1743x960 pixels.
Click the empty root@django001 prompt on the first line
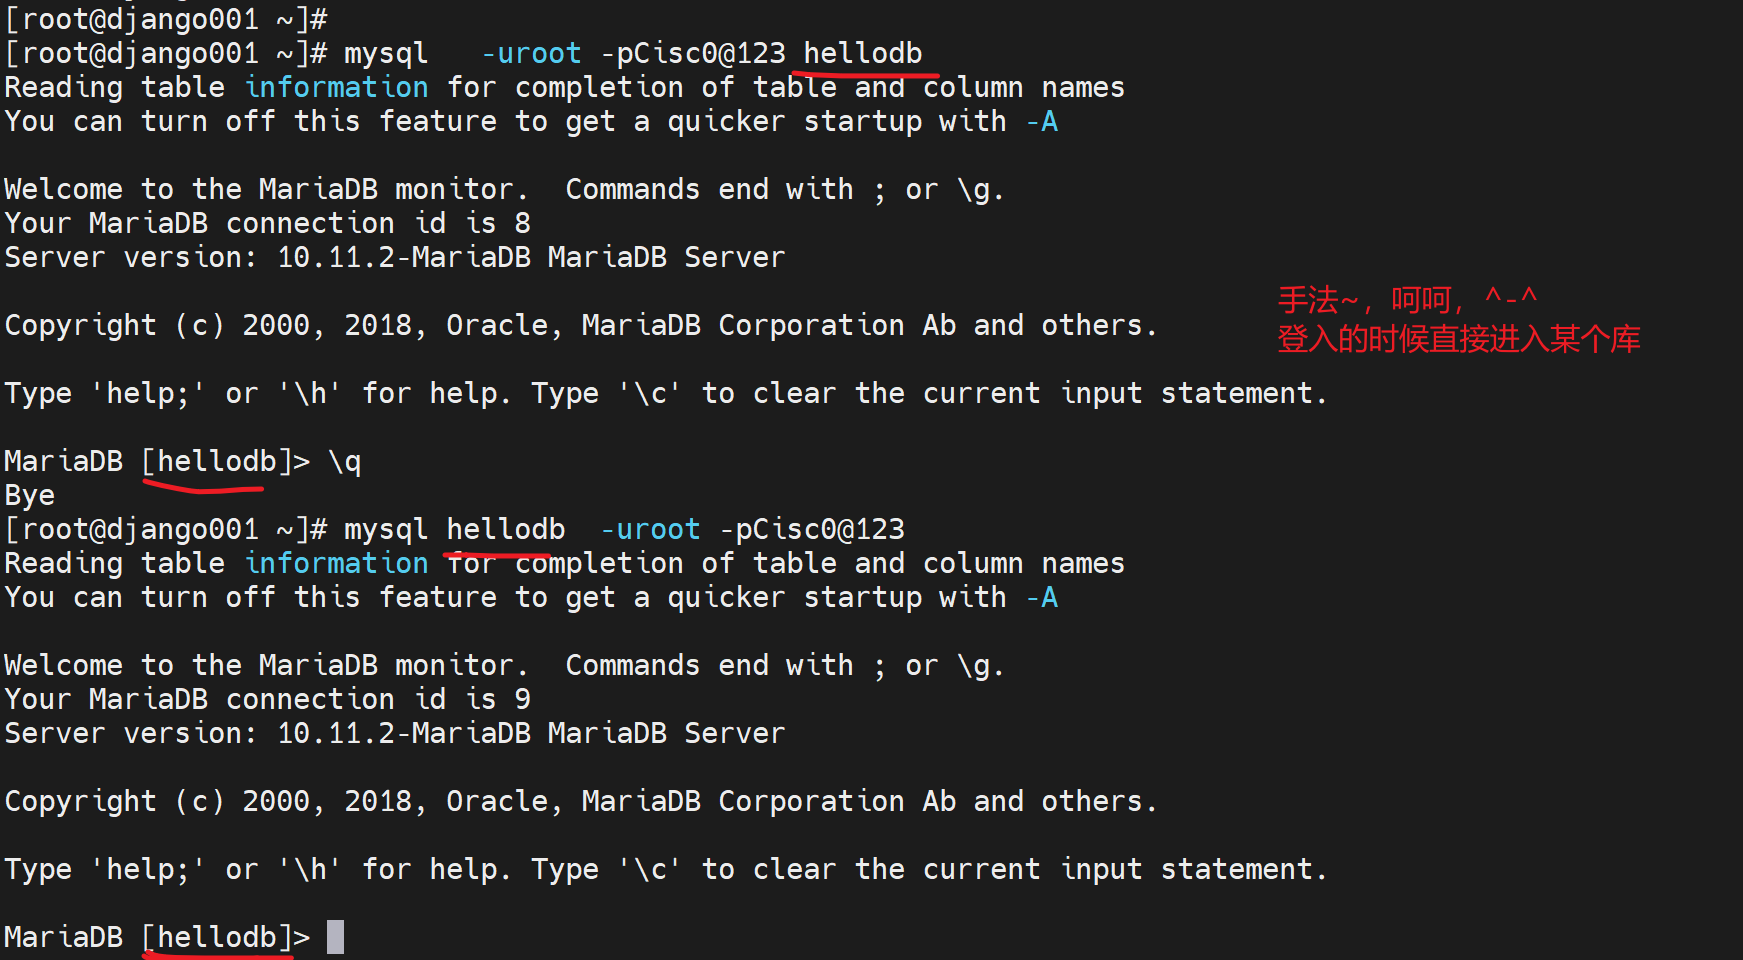coord(166,19)
